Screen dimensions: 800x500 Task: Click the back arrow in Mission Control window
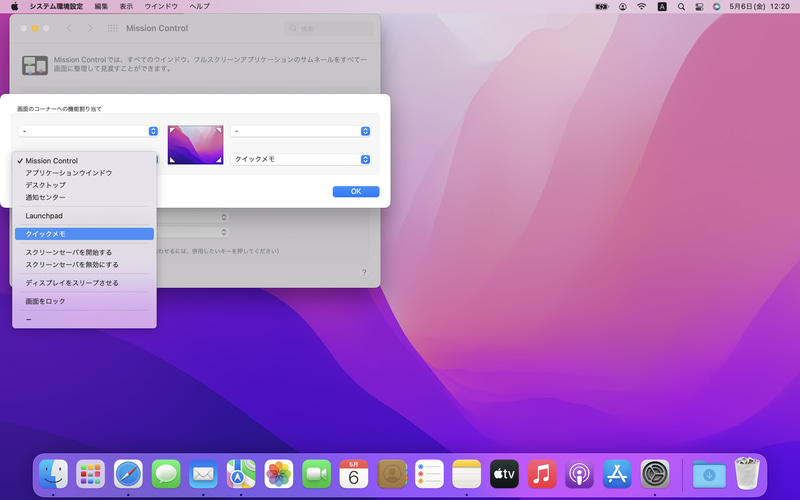pos(69,28)
